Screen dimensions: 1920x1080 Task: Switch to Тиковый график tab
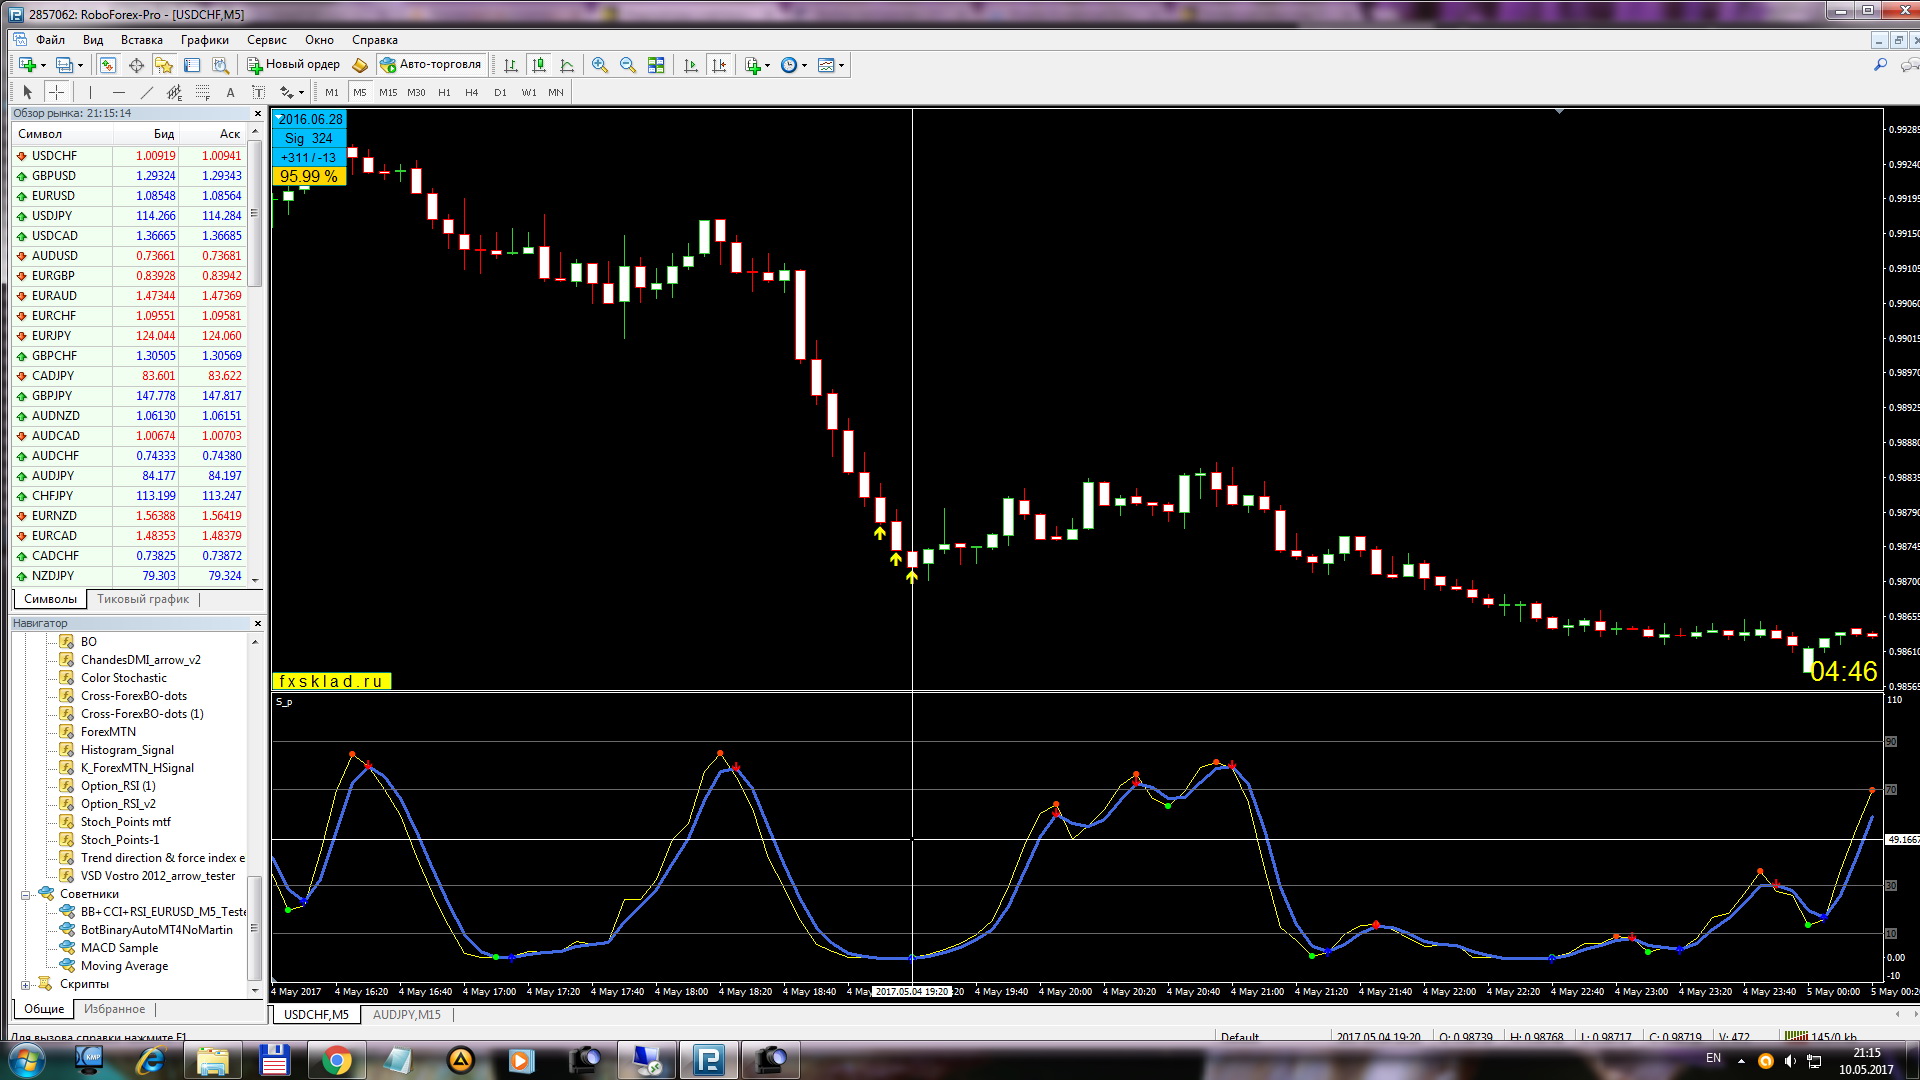pyautogui.click(x=143, y=599)
